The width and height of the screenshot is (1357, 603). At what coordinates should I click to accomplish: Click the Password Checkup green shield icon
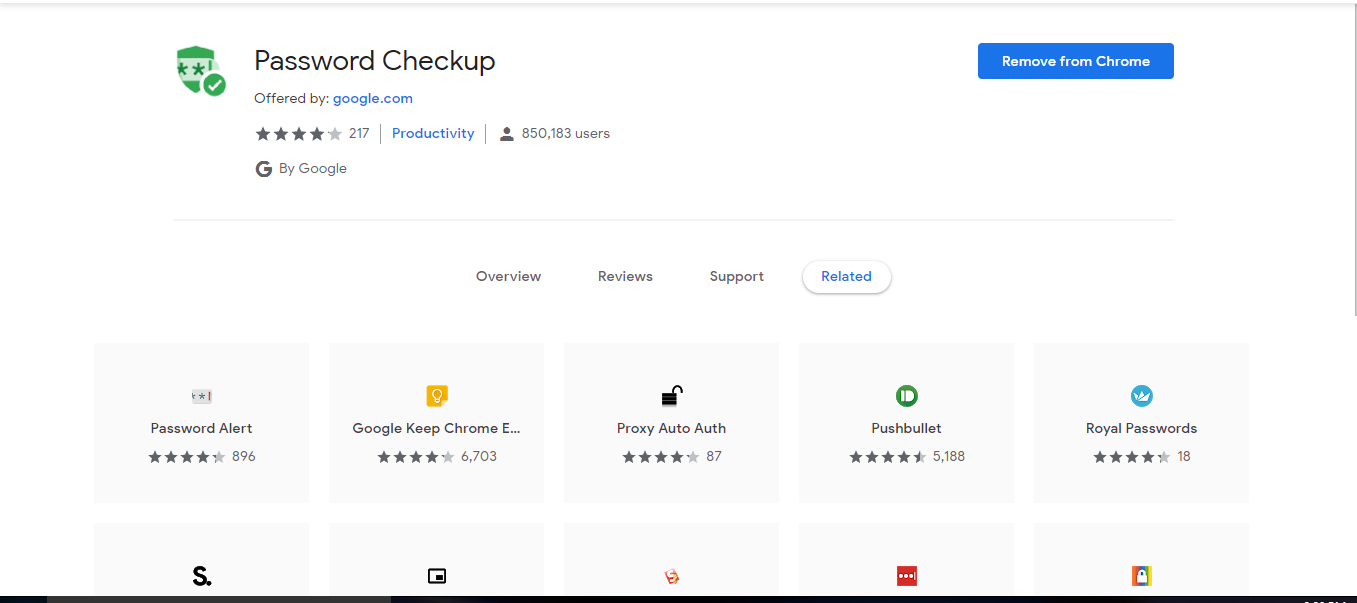(201, 70)
